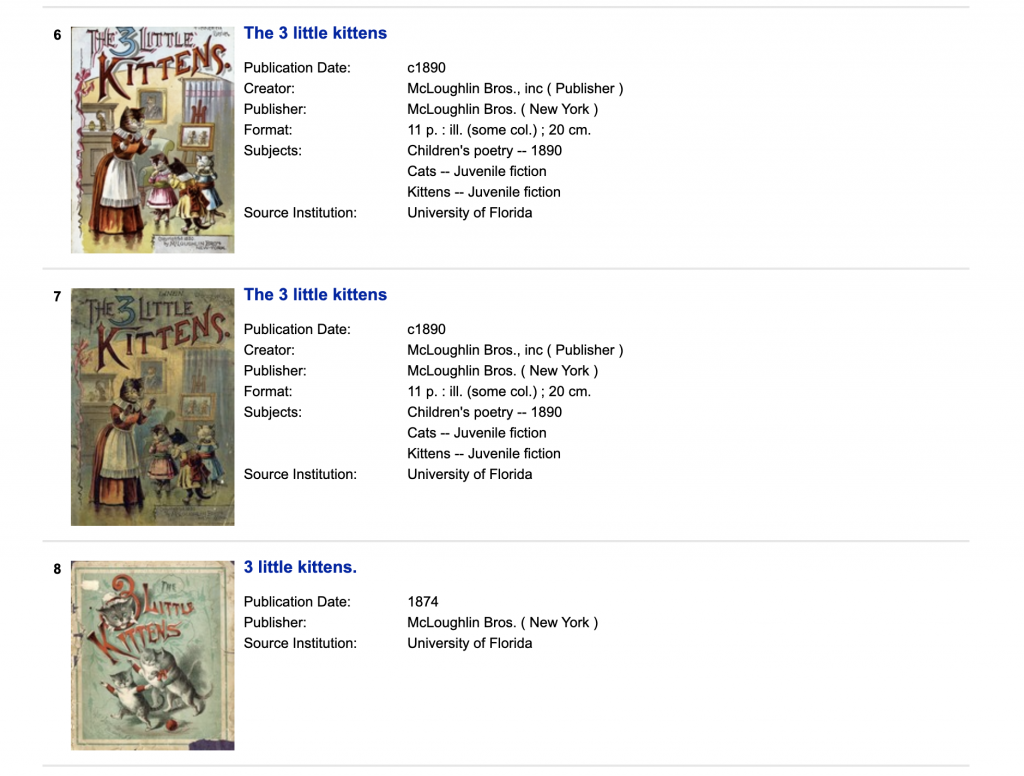The width and height of the screenshot is (1024, 776).
Task: Click the result number 6 label
Action: click(57, 35)
